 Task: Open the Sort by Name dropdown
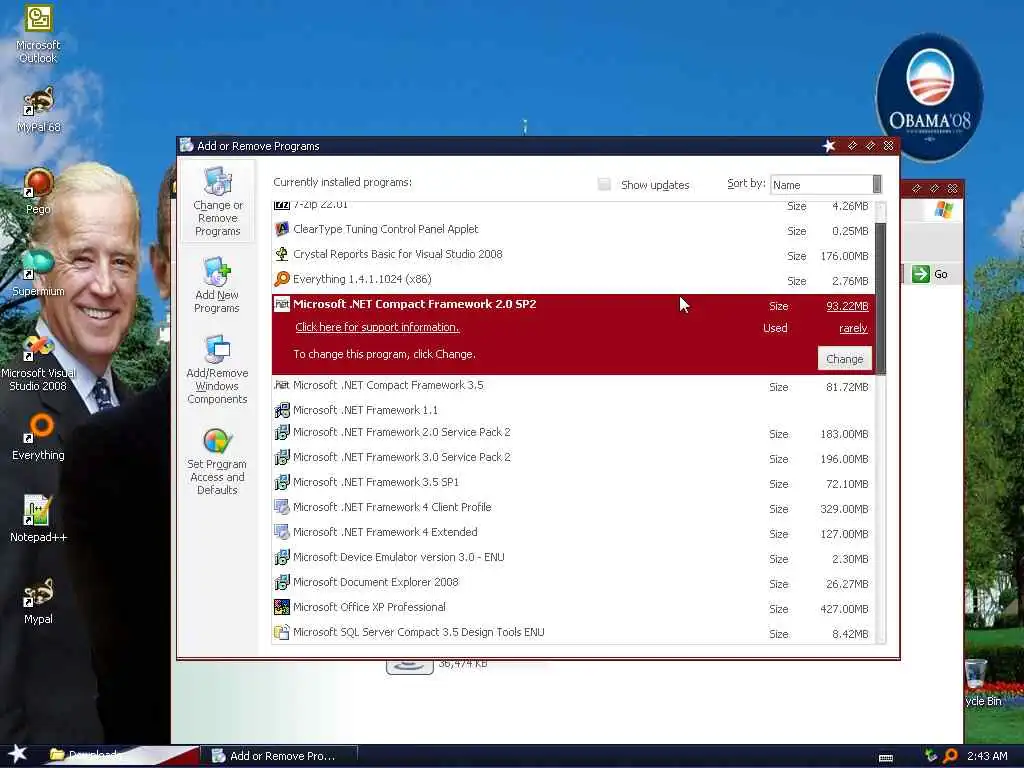click(826, 185)
